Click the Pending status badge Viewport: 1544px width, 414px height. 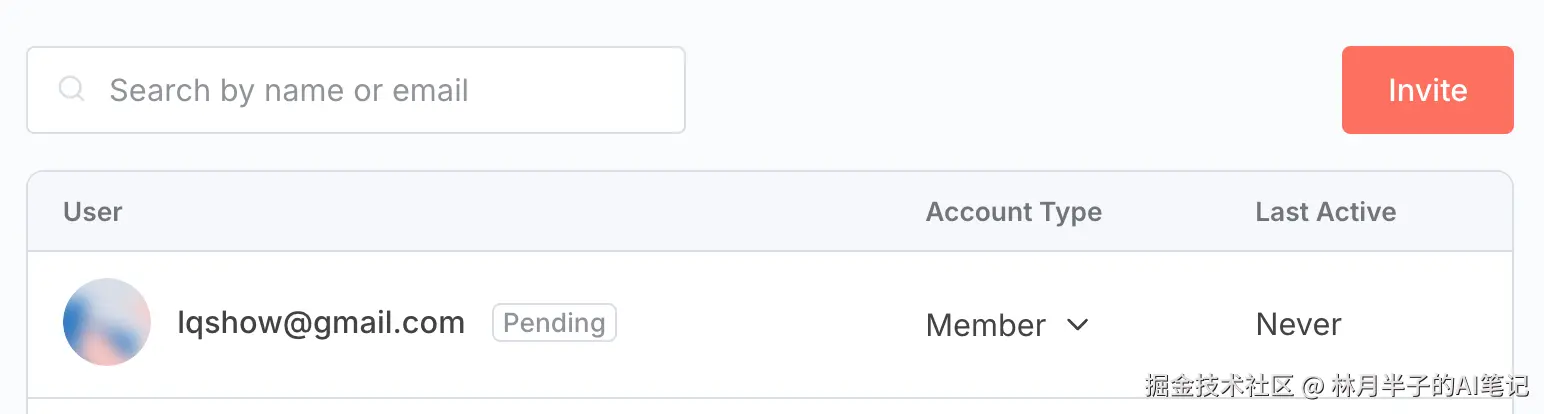click(x=554, y=323)
